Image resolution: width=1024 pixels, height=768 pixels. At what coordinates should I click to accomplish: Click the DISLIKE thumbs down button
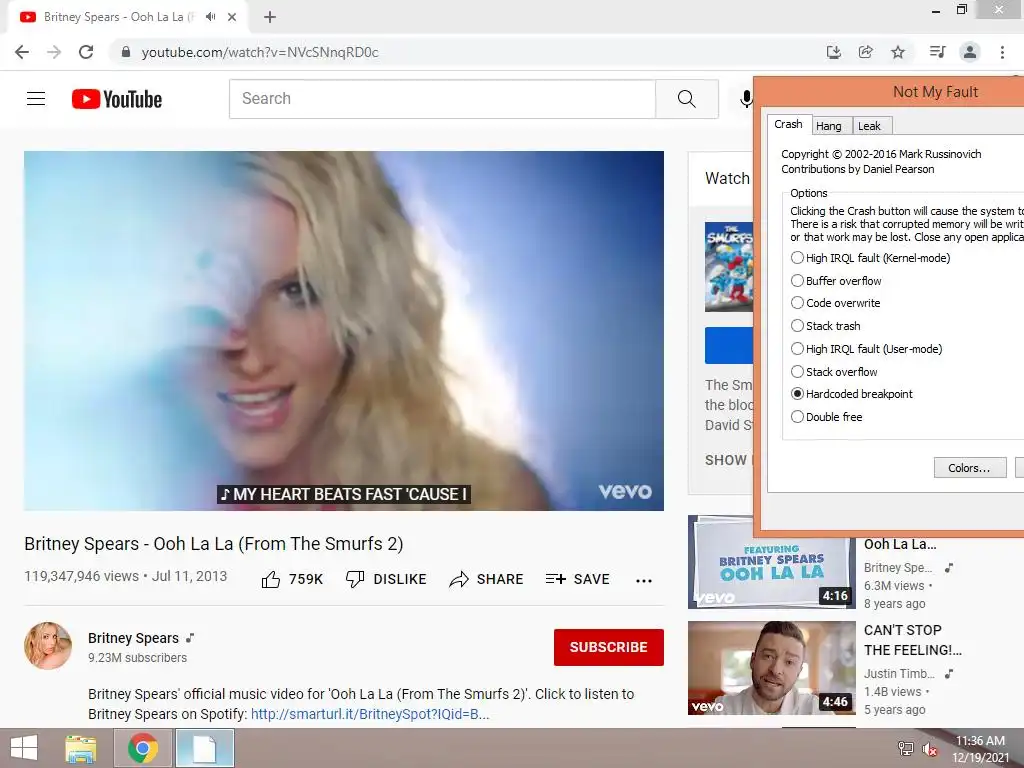point(386,579)
